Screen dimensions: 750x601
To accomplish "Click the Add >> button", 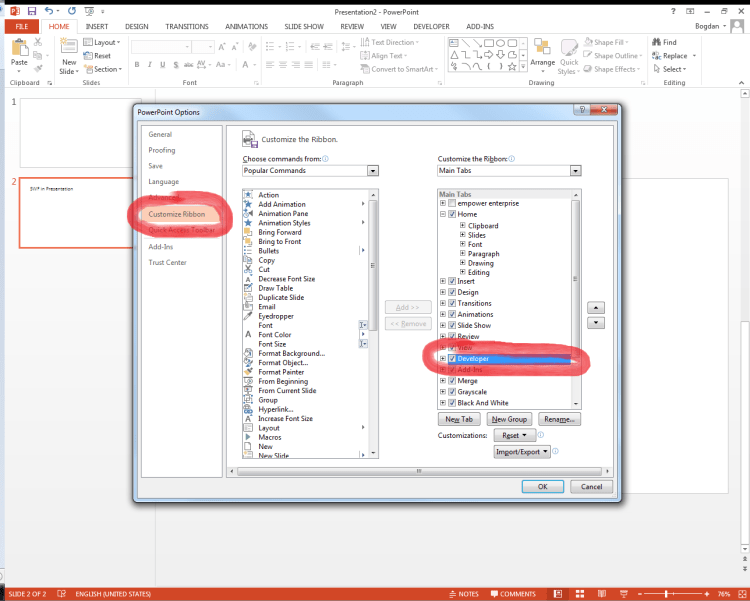I will 408,307.
